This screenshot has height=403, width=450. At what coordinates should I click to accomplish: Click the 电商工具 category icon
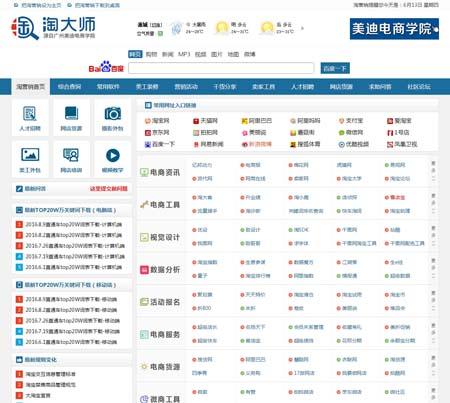click(x=144, y=204)
